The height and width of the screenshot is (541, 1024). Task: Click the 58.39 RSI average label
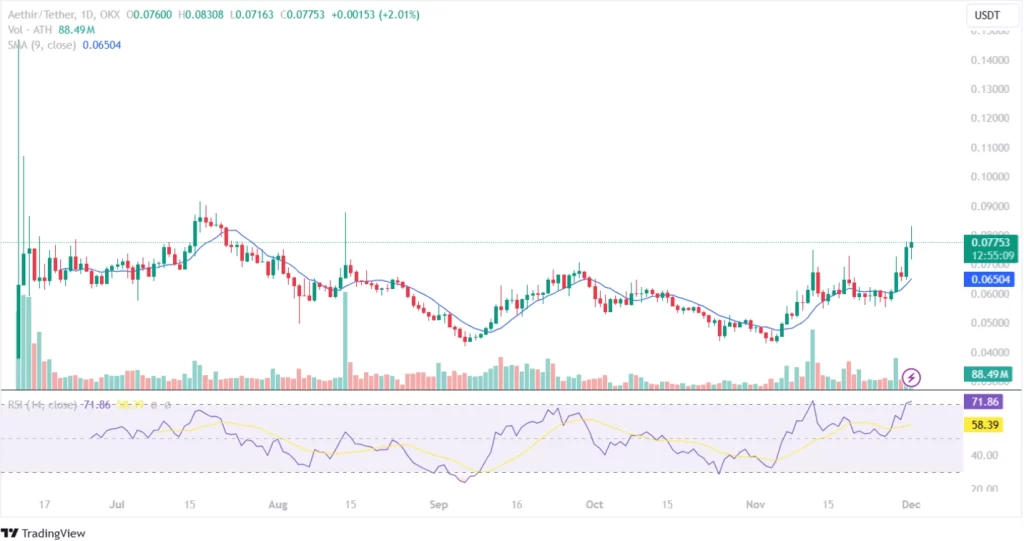tap(984, 425)
